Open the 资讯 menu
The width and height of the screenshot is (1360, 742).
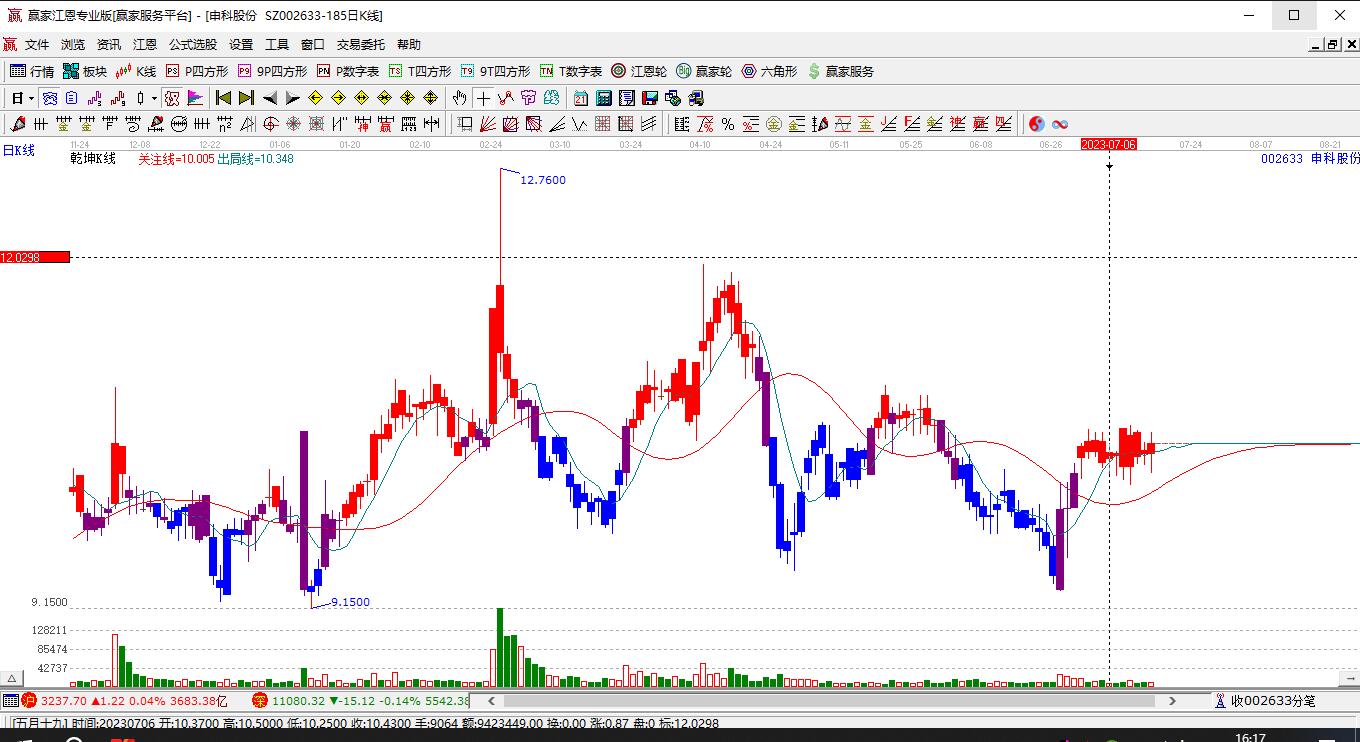click(x=109, y=44)
